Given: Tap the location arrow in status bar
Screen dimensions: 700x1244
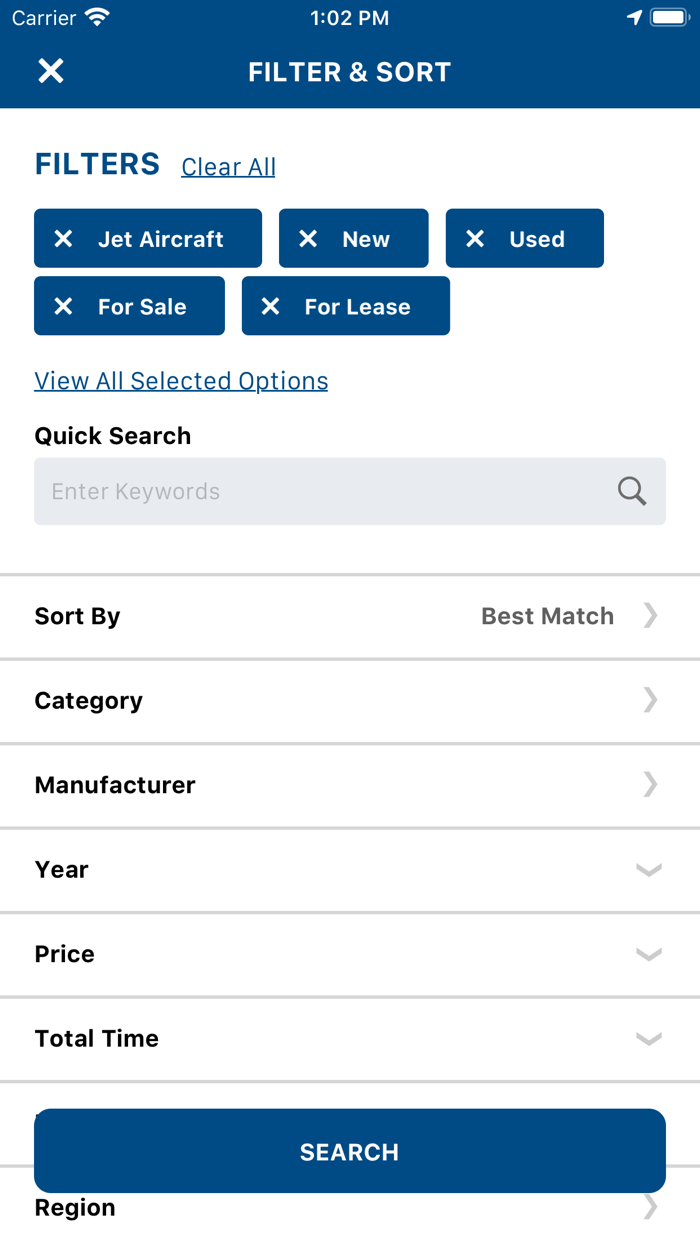Looking at the screenshot, I should [634, 18].
